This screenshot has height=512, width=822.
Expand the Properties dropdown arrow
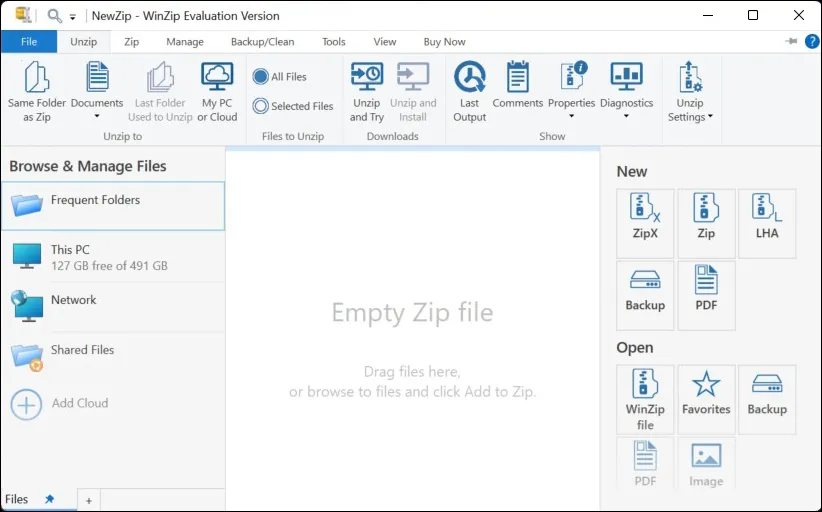pos(572,116)
